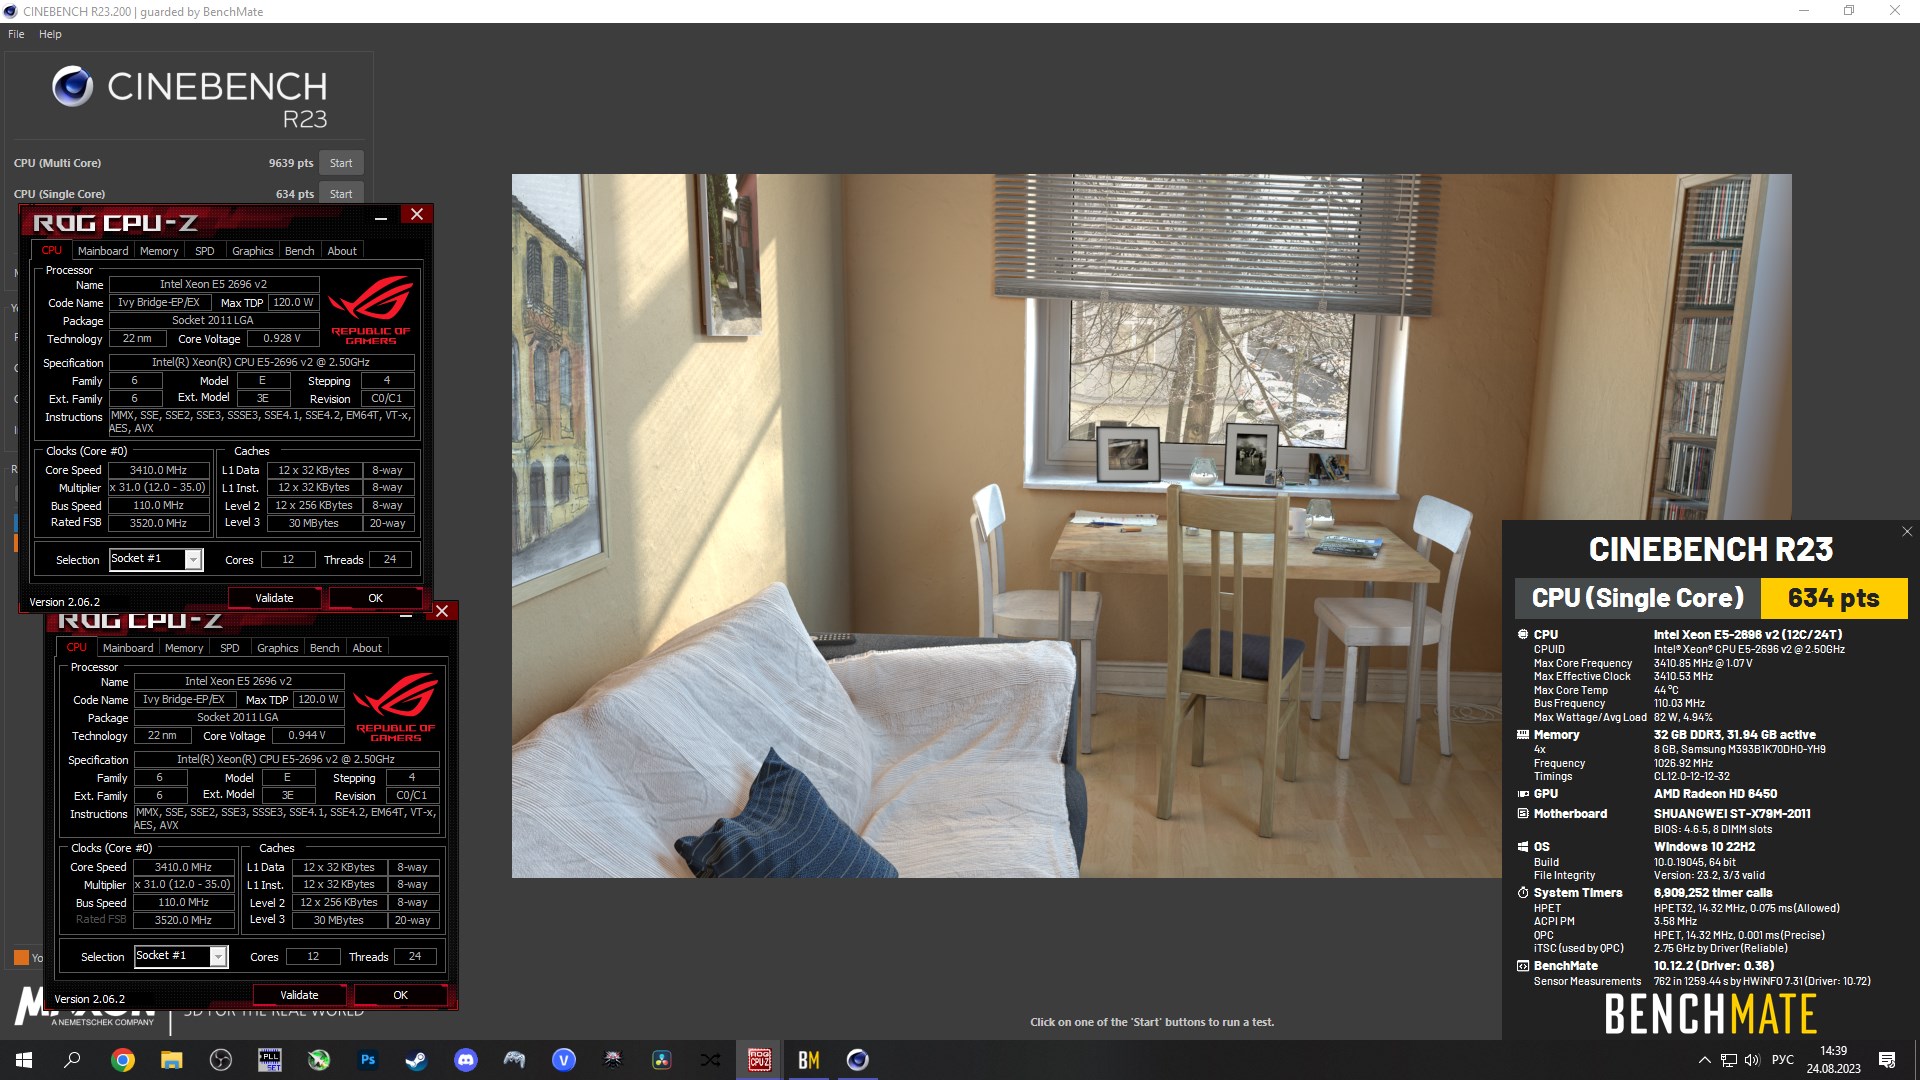Click the SHUANGWEI ST-X79M-2011 motherboard text

tap(1732, 814)
